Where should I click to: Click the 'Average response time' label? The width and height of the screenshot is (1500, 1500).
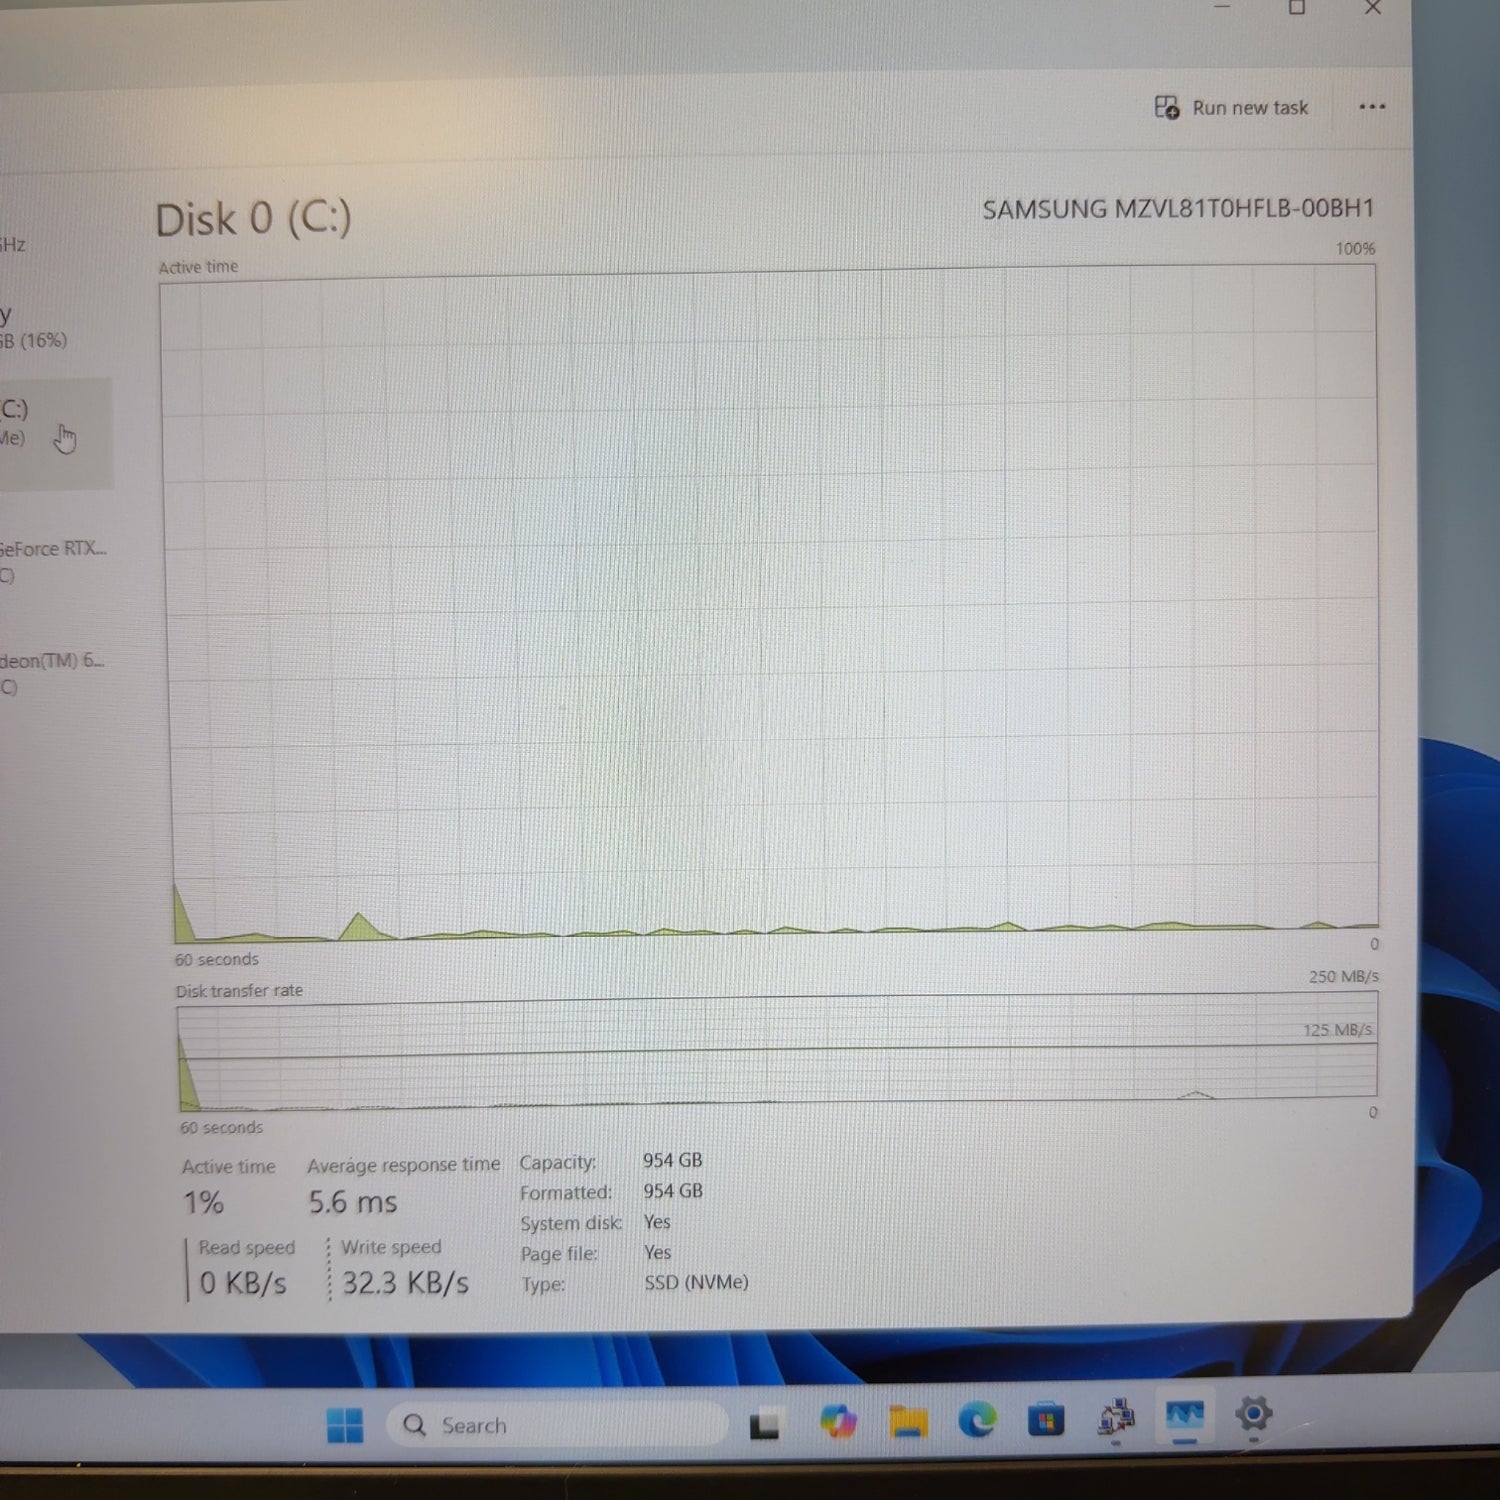[x=403, y=1165]
